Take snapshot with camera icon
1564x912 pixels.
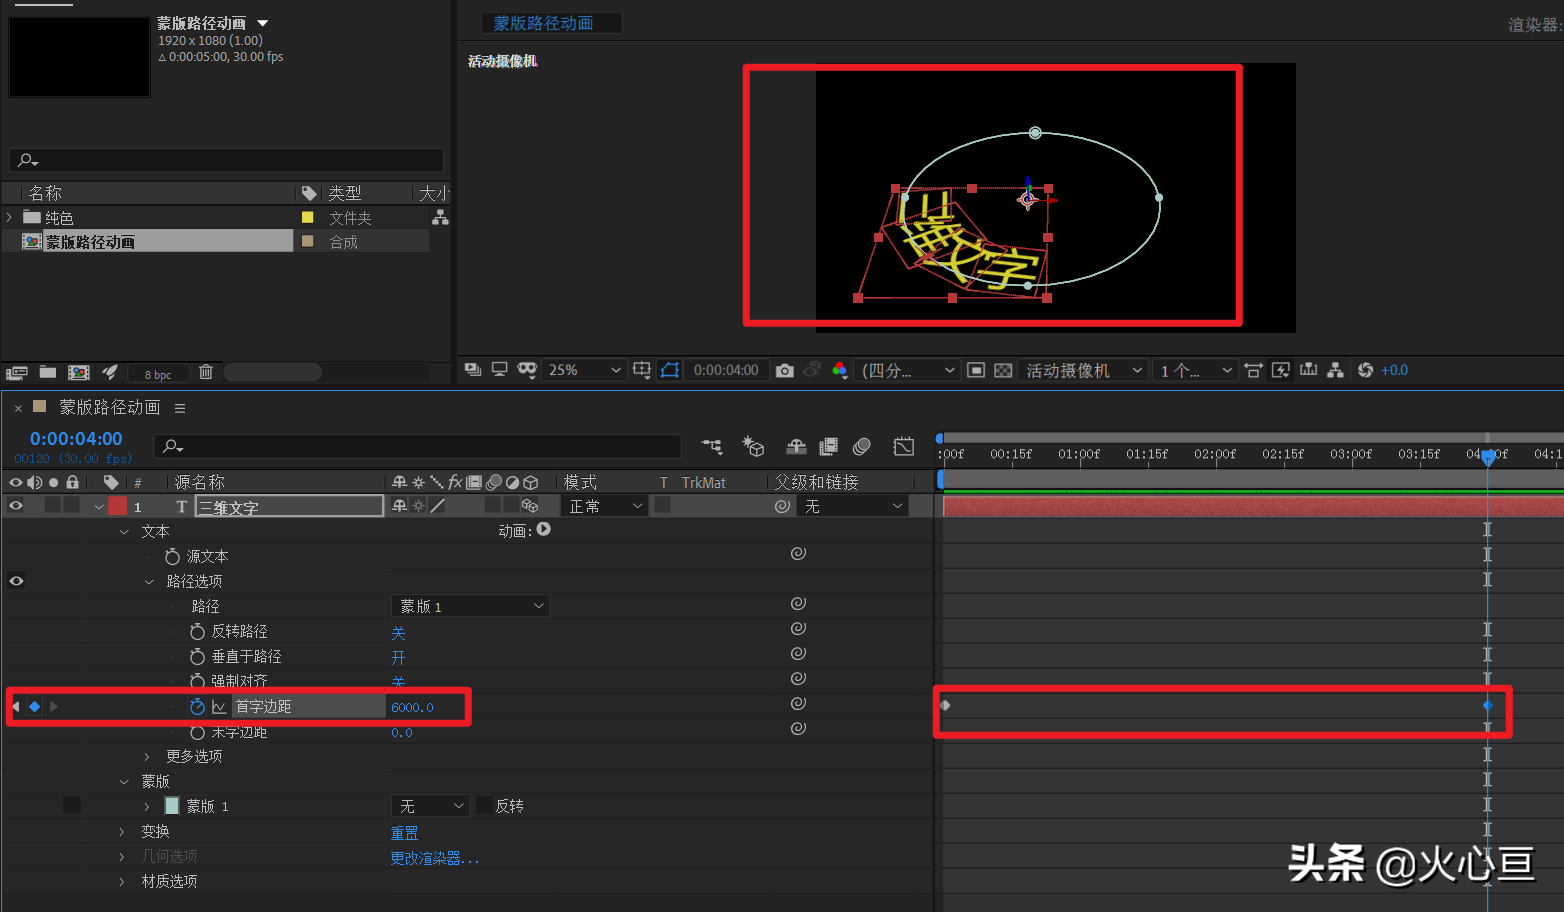[785, 370]
